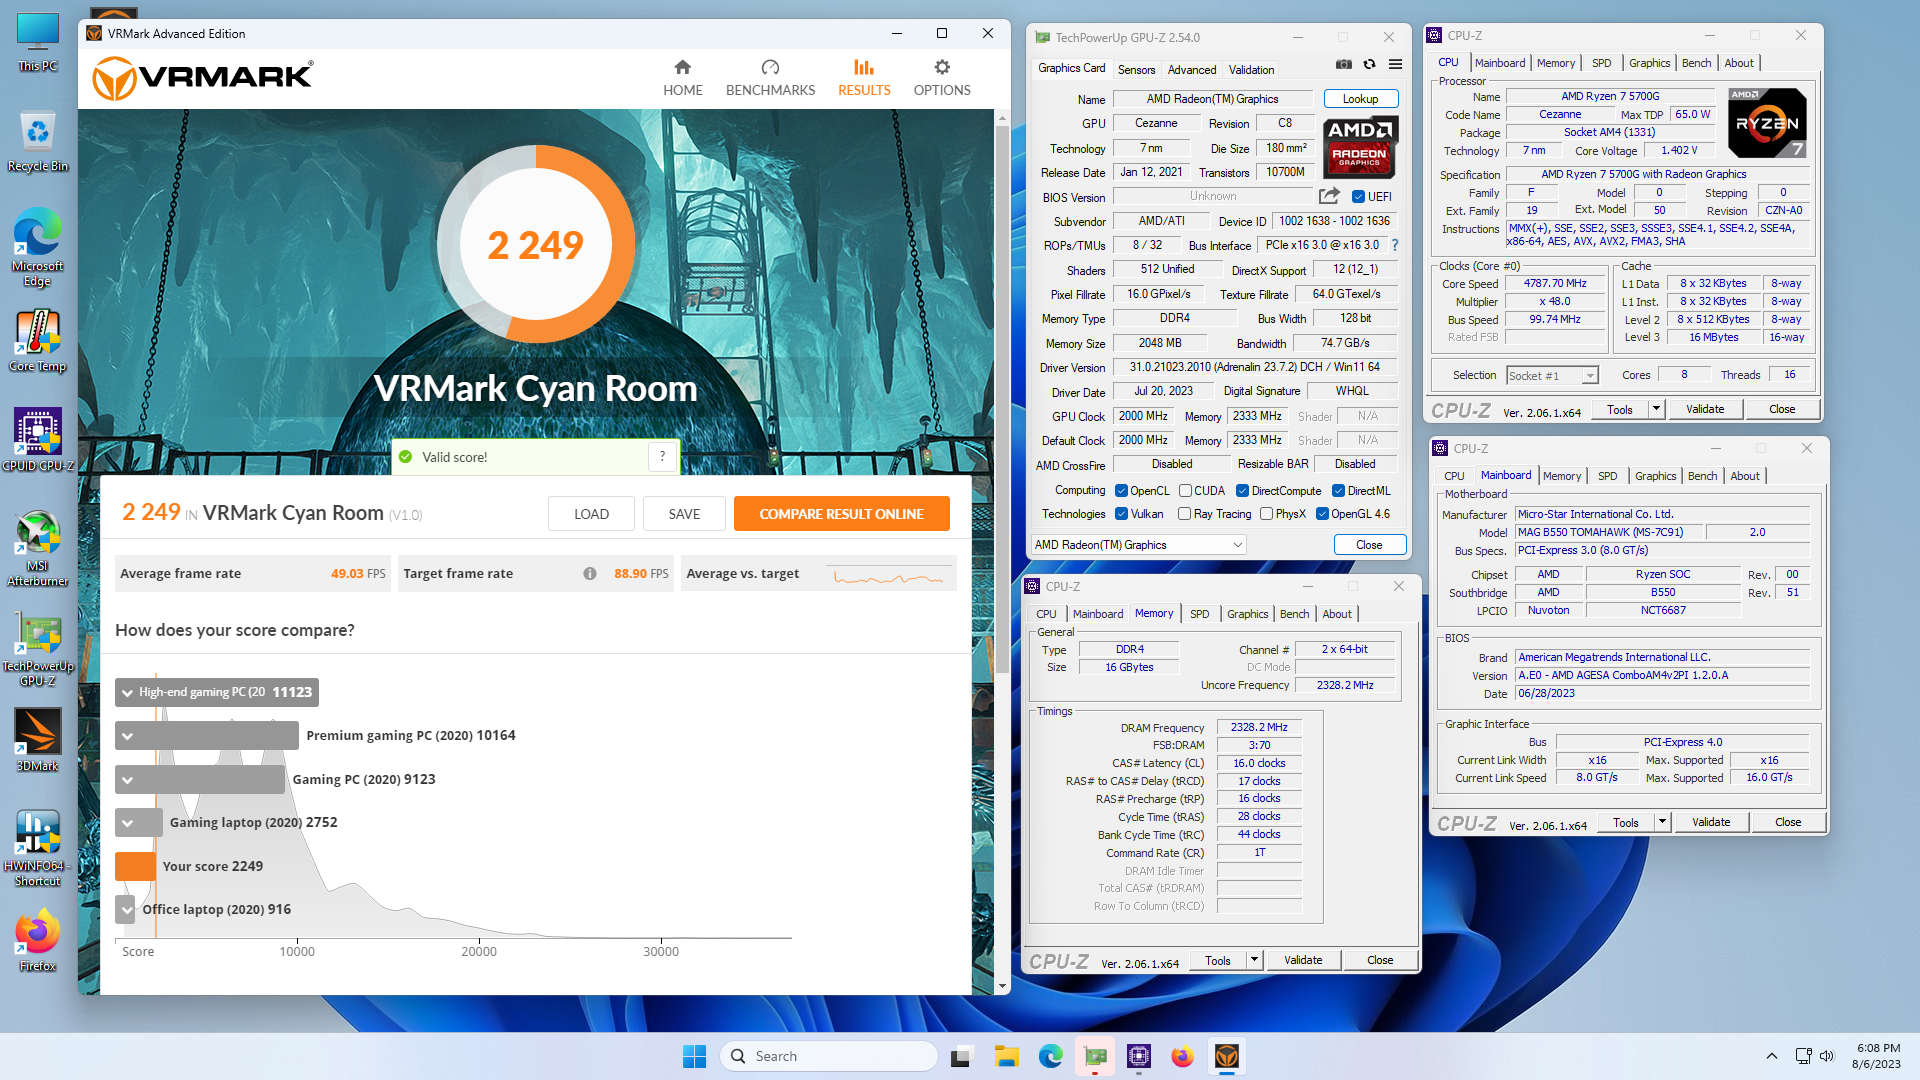
Task: Open VRMark Options gear
Action: coord(941,77)
